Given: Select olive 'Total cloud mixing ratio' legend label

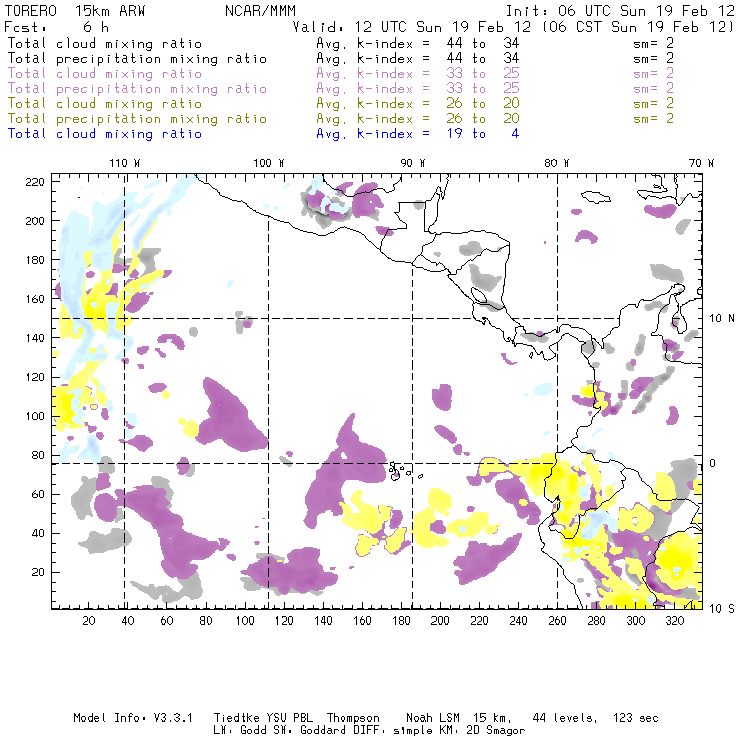Looking at the screenshot, I should 105,104.
